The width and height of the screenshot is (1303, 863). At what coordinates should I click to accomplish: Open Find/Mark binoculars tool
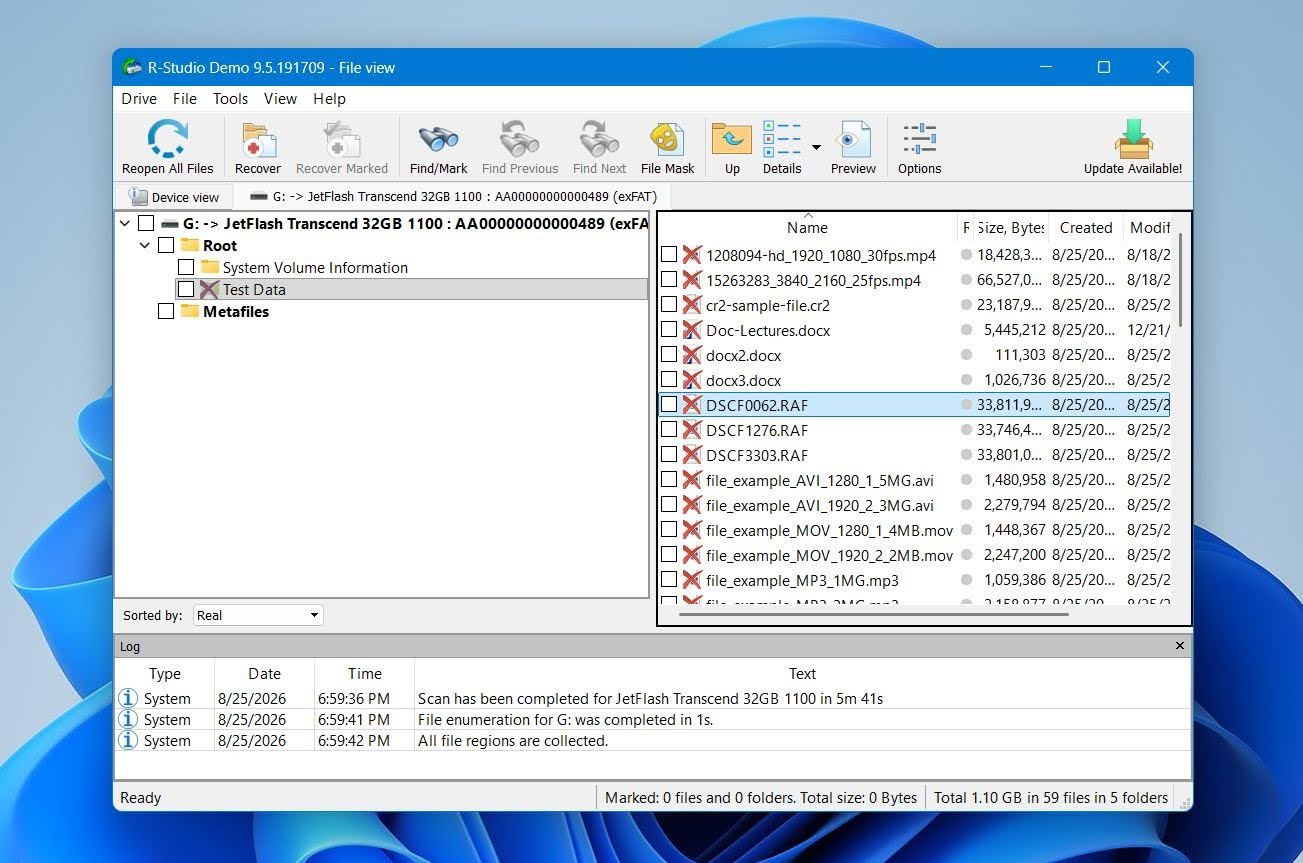(438, 139)
